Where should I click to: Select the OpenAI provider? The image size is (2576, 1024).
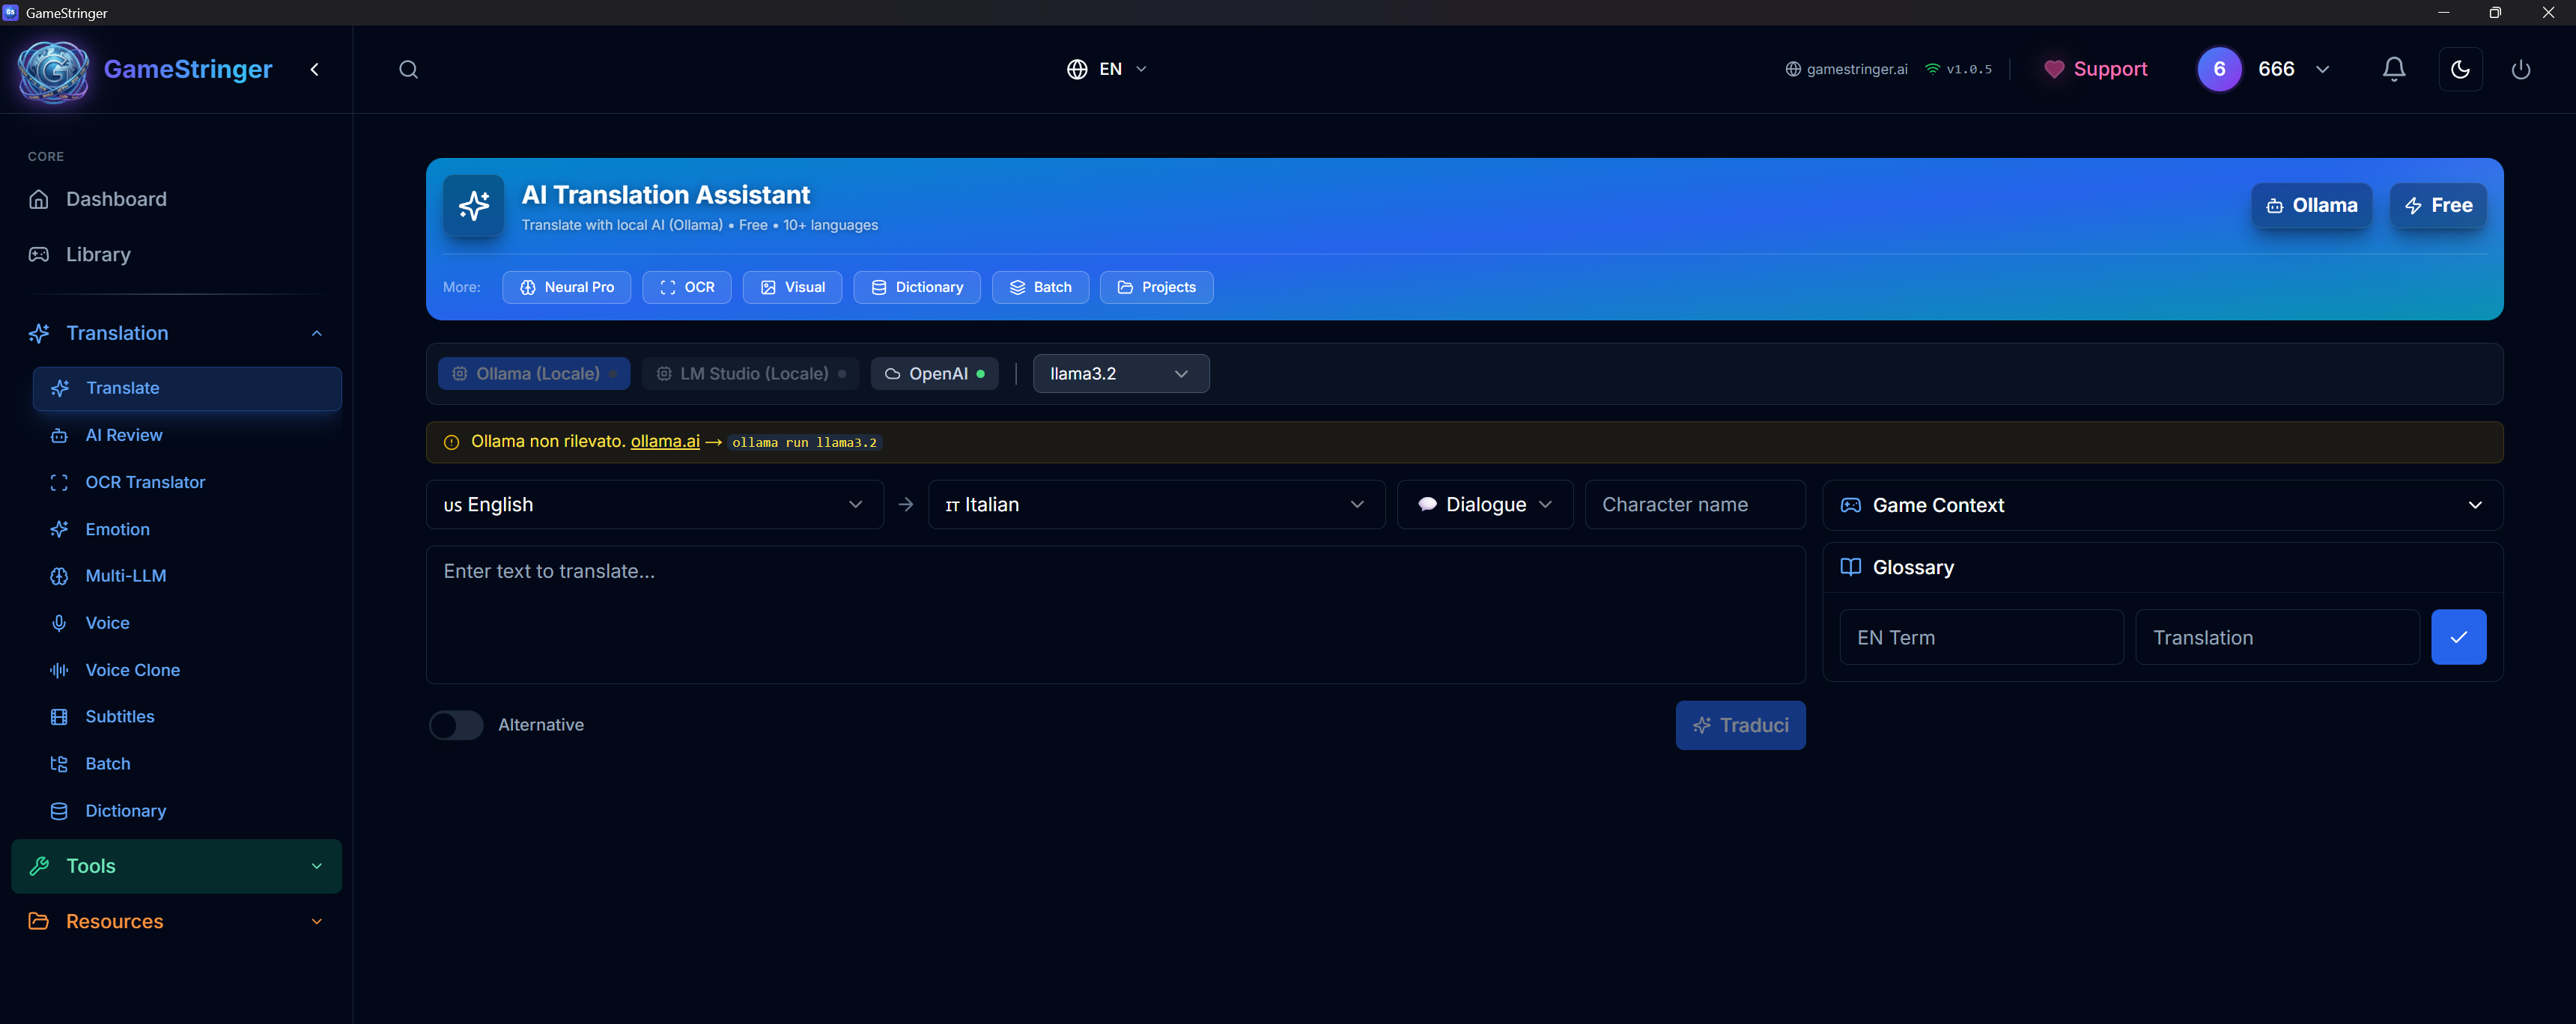935,374
